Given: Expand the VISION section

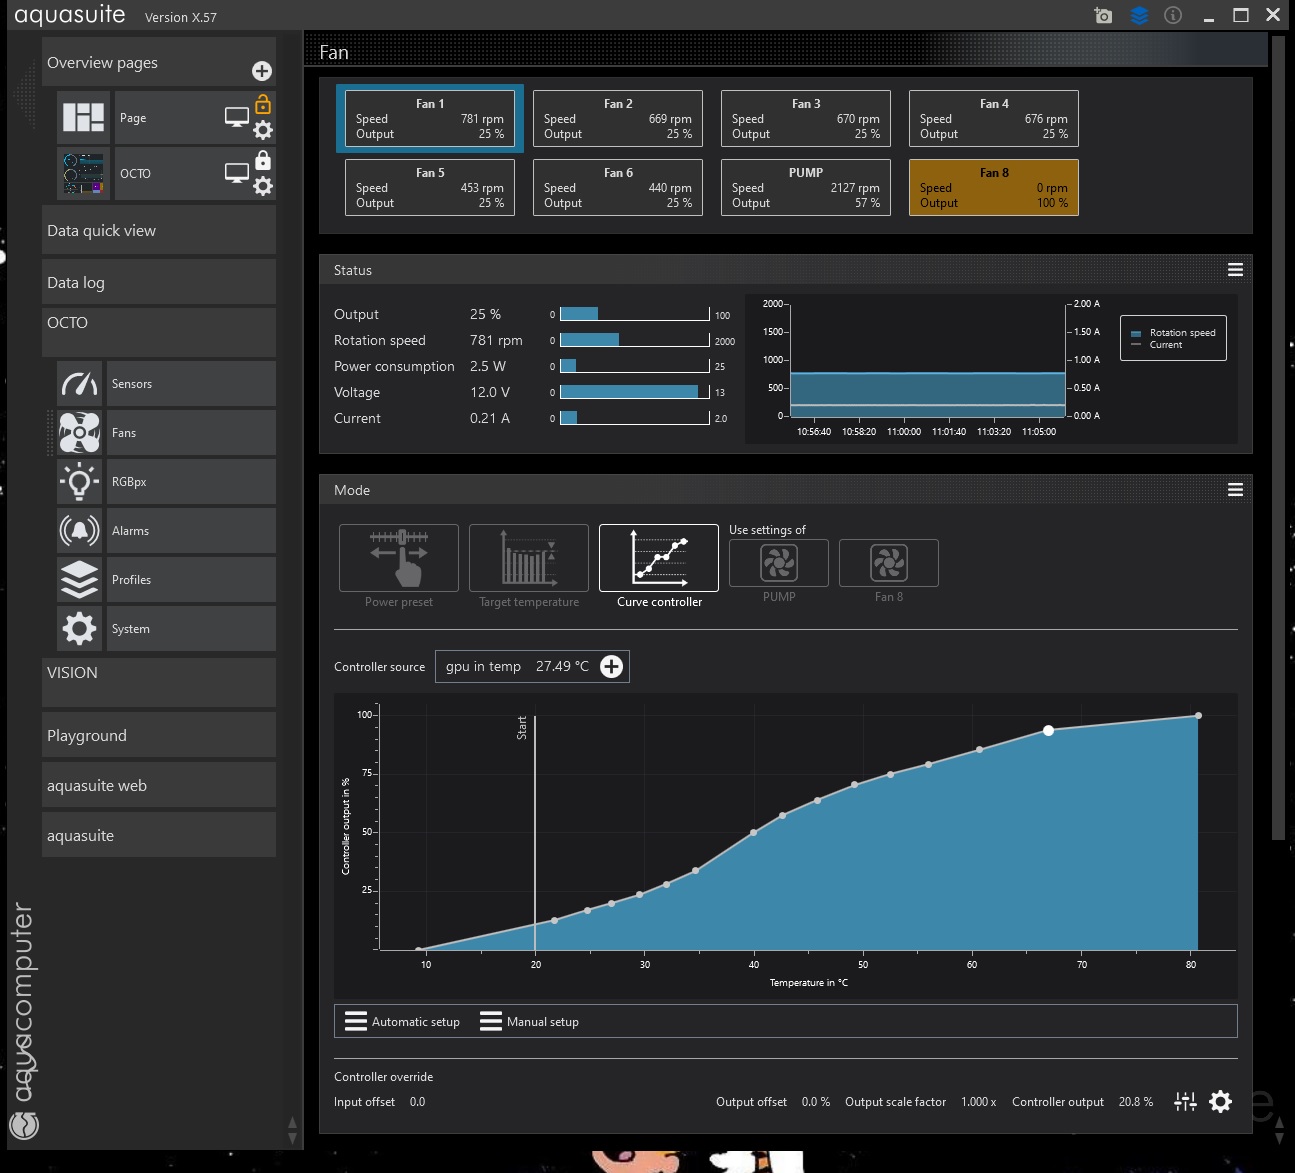Looking at the screenshot, I should click(x=159, y=682).
